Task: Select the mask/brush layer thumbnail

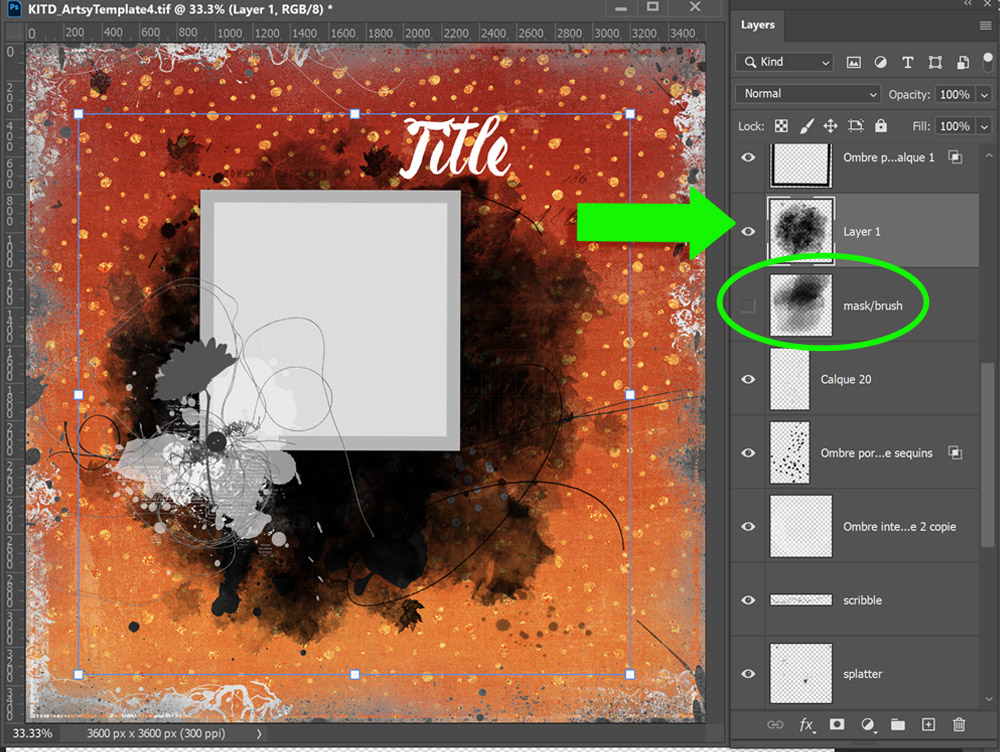Action: pyautogui.click(x=801, y=305)
